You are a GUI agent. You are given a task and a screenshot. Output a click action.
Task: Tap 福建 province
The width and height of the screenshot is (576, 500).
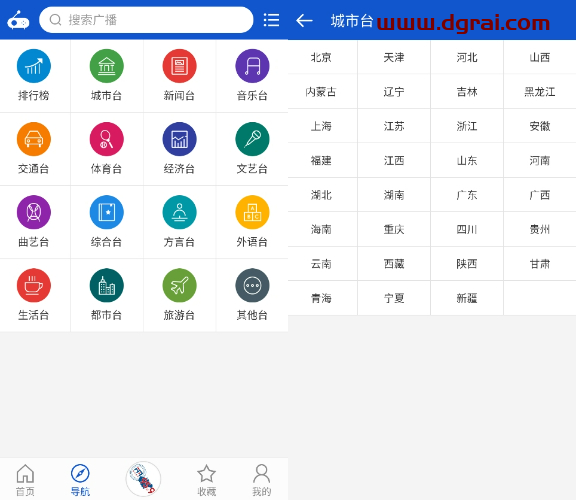(321, 161)
